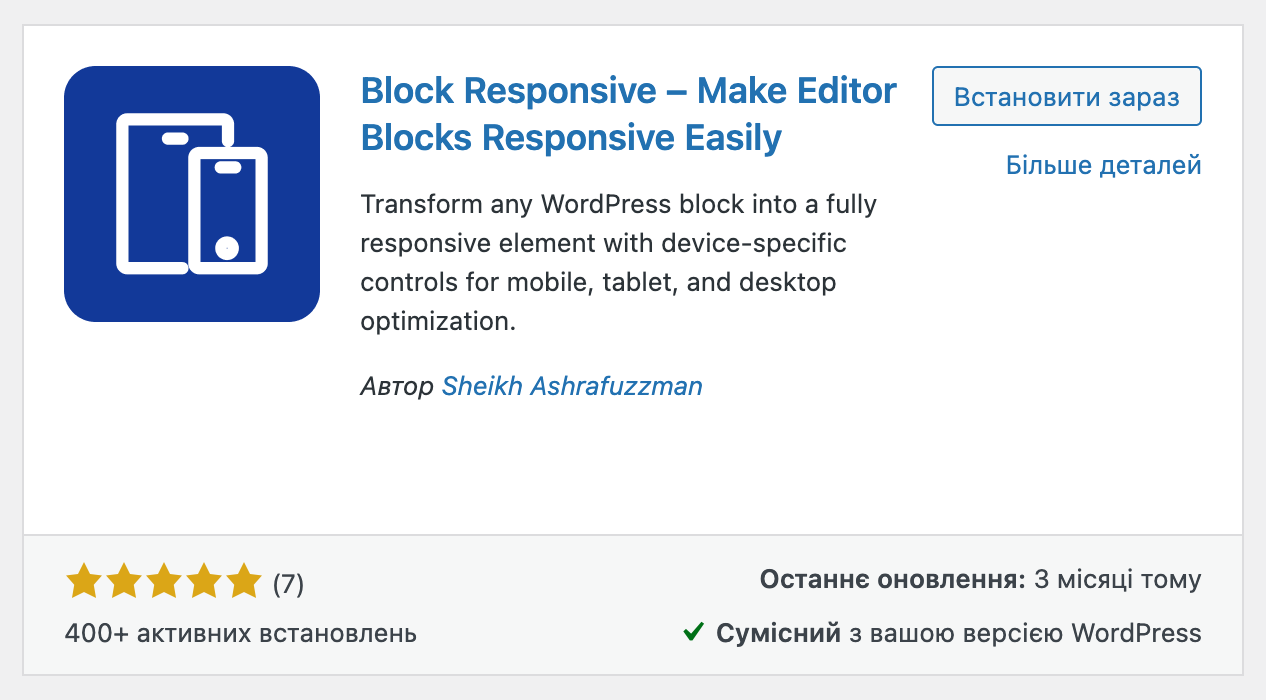Select the second rating star
Image resolution: width=1266 pixels, height=700 pixels.
click(x=125, y=580)
